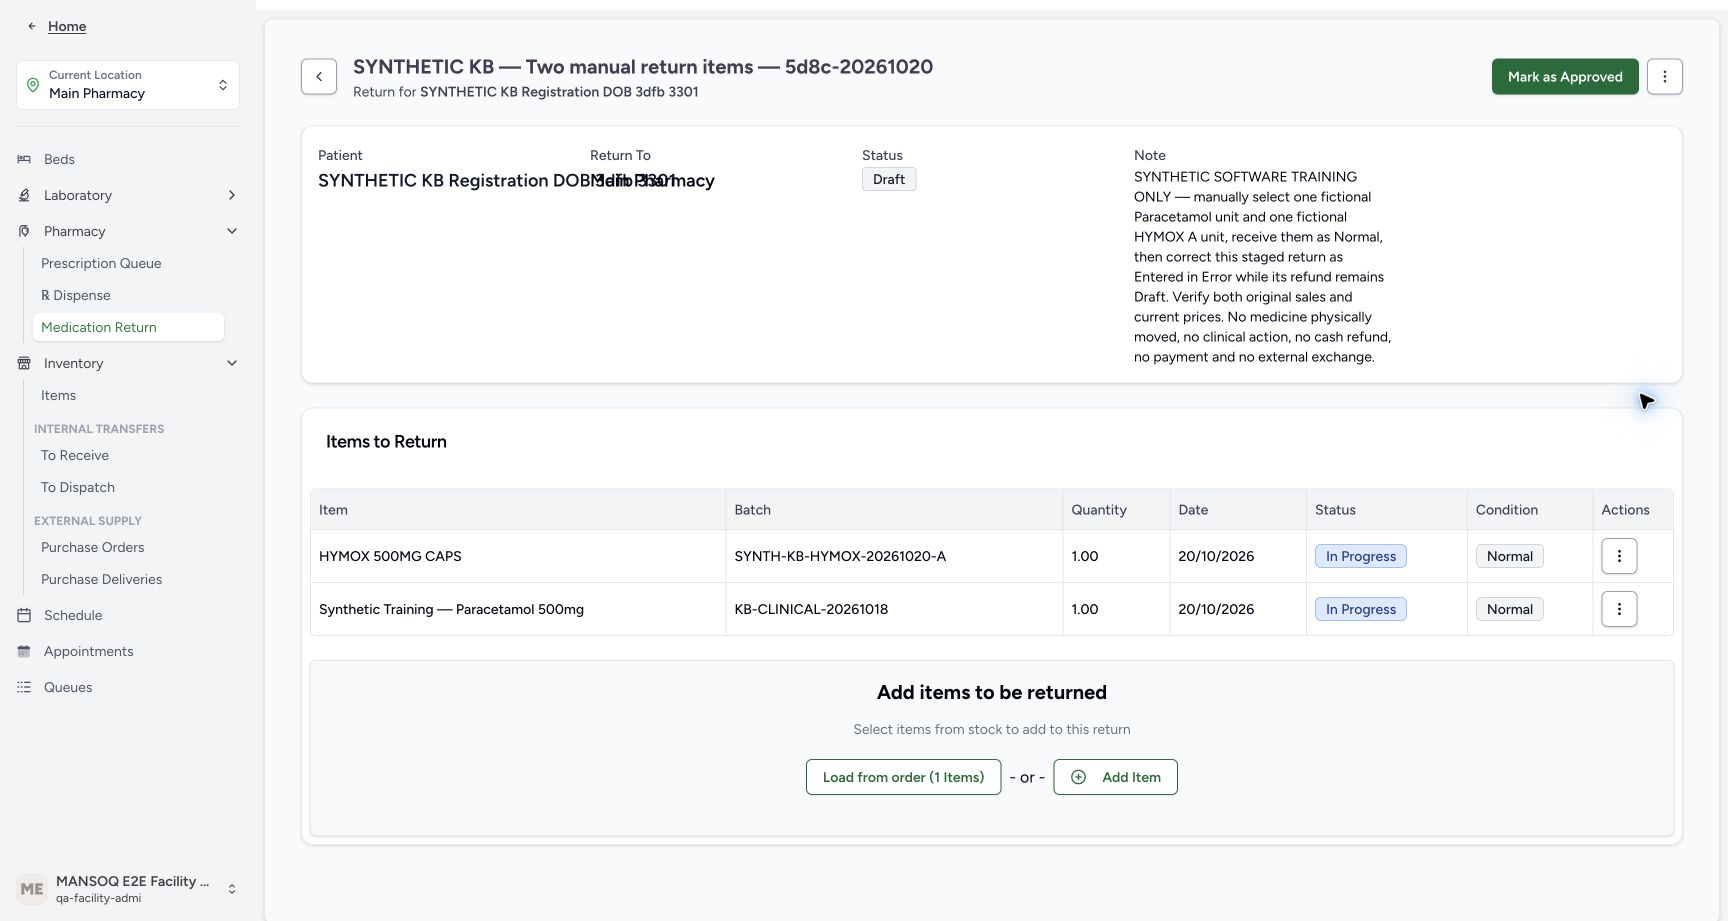Open inventory Items in sidebar

(59, 395)
